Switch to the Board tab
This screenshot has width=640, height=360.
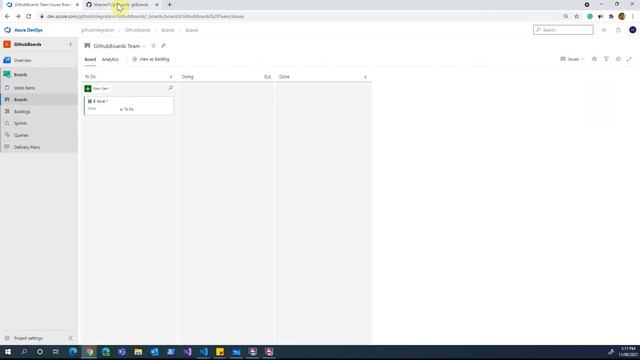click(x=90, y=60)
